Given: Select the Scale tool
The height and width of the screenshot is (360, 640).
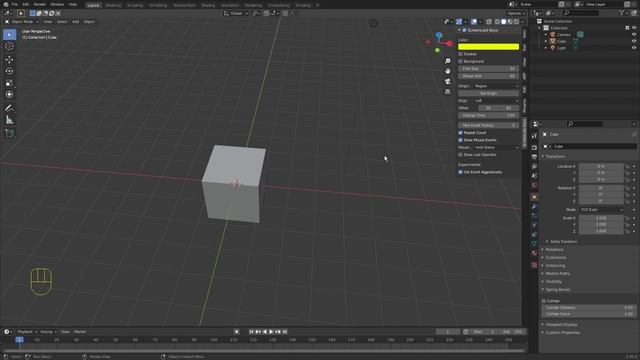Looking at the screenshot, I should pos(9,83).
